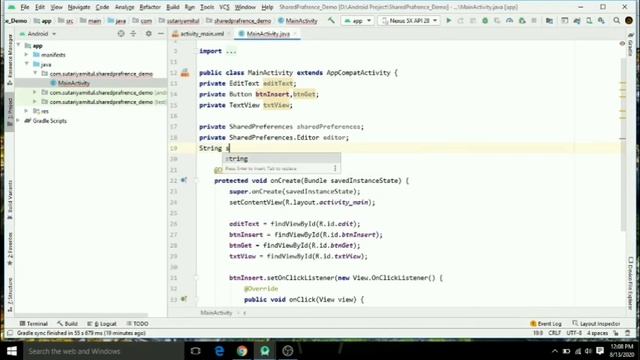Open the Windows notification center icon
This screenshot has height=360, width=640.
[600, 351]
